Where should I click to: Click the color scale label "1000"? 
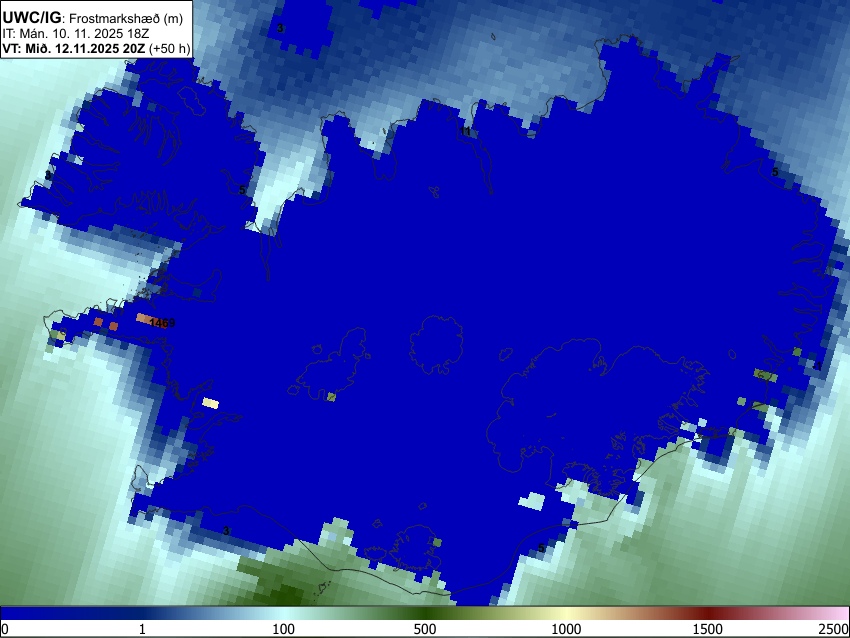tap(566, 629)
